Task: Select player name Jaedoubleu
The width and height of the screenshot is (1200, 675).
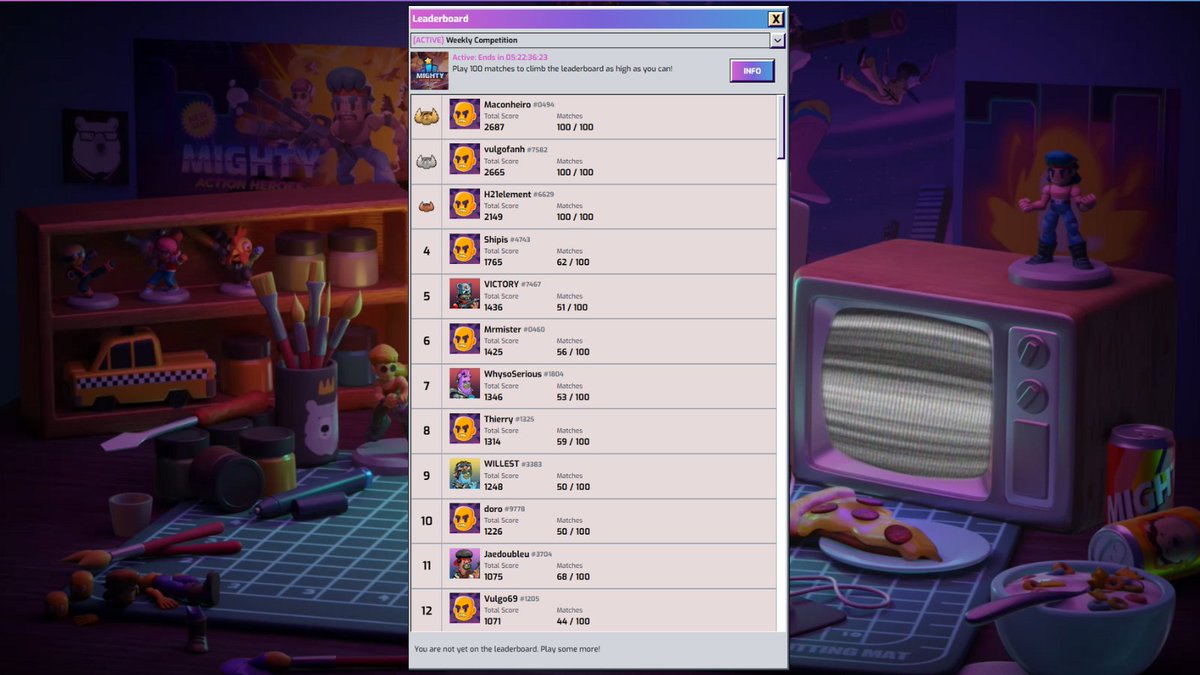Action: (506, 554)
